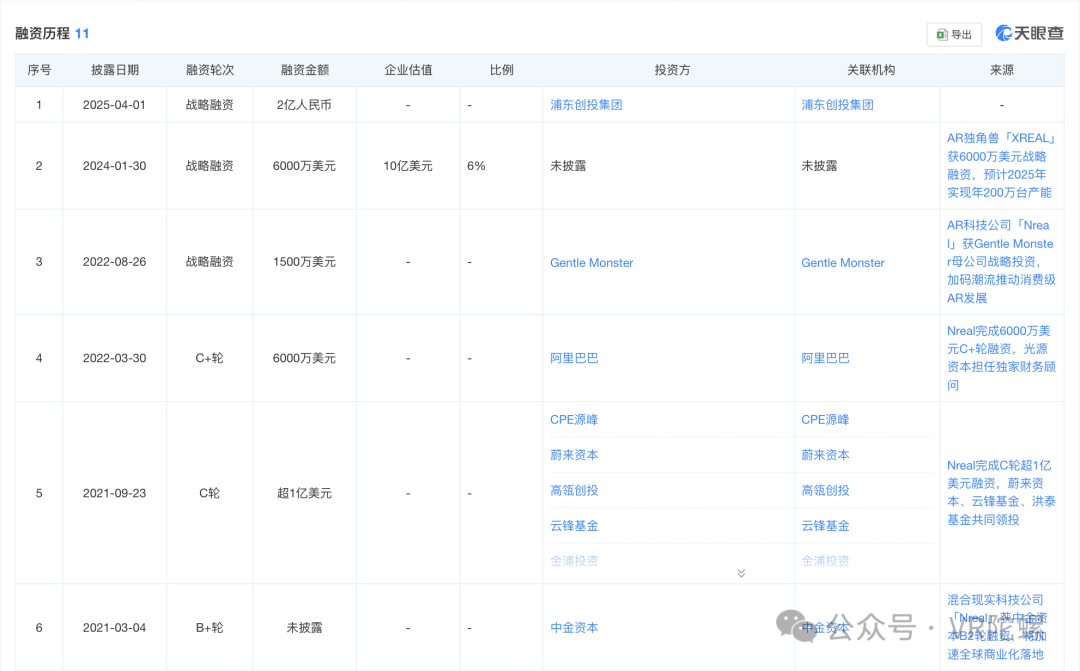Open the AR科技公司 Gentle Monster news source link
The image size is (1080, 671).
(1001, 262)
